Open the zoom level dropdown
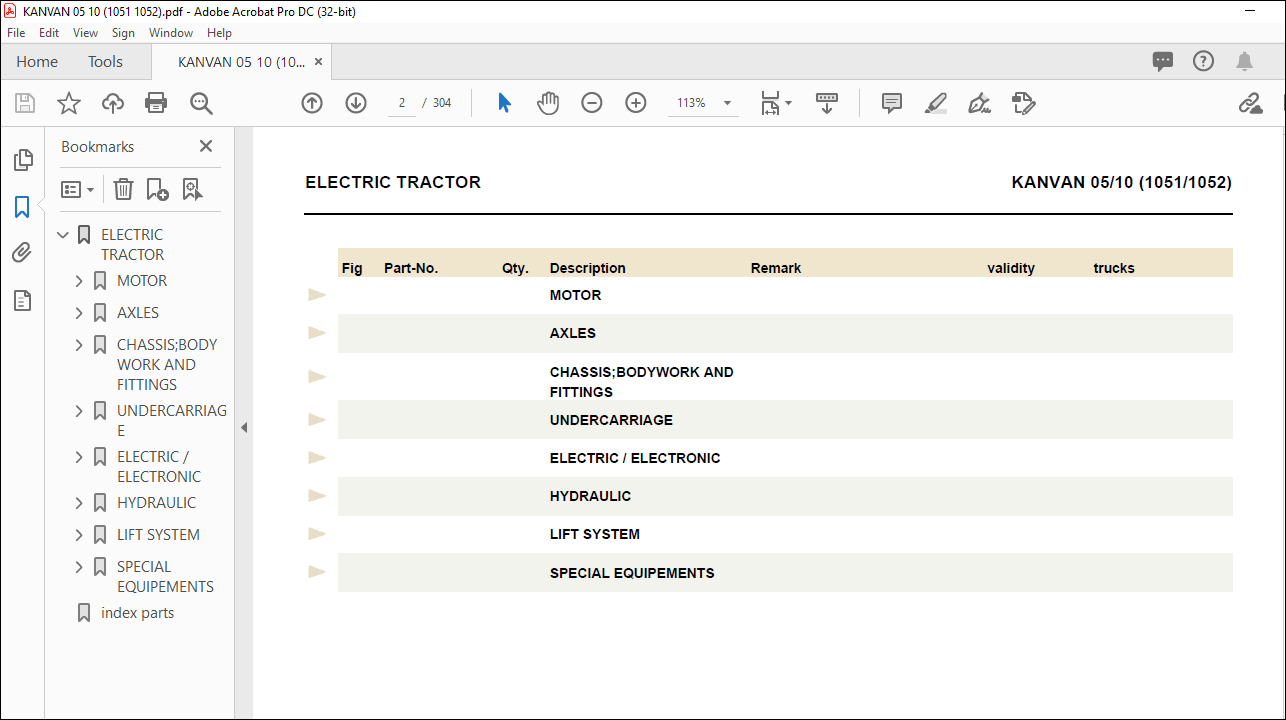This screenshot has height=720, width=1286. coord(727,103)
